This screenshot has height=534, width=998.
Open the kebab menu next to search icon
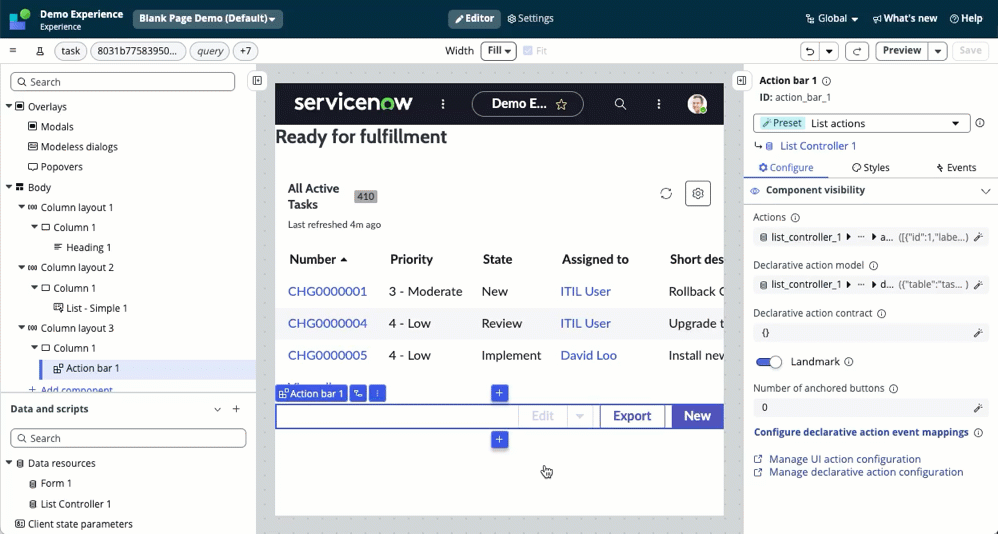pos(659,104)
